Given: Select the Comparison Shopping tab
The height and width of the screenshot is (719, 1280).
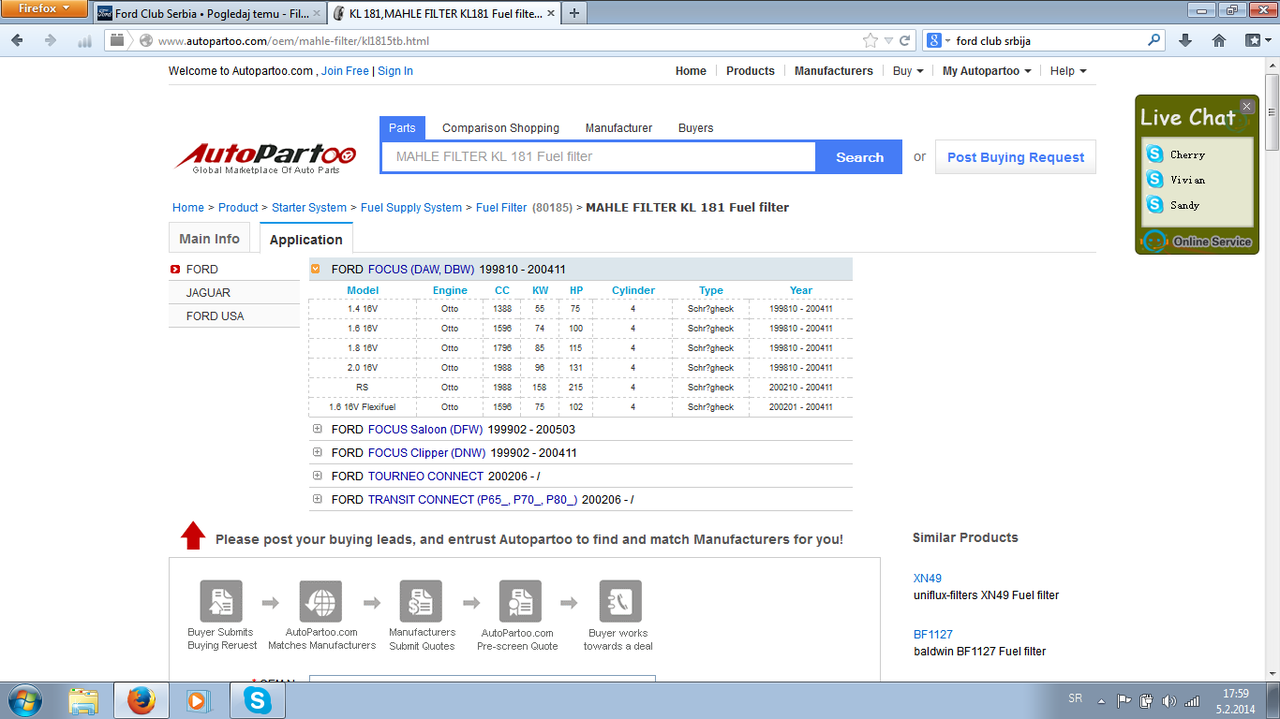Looking at the screenshot, I should click(x=501, y=128).
